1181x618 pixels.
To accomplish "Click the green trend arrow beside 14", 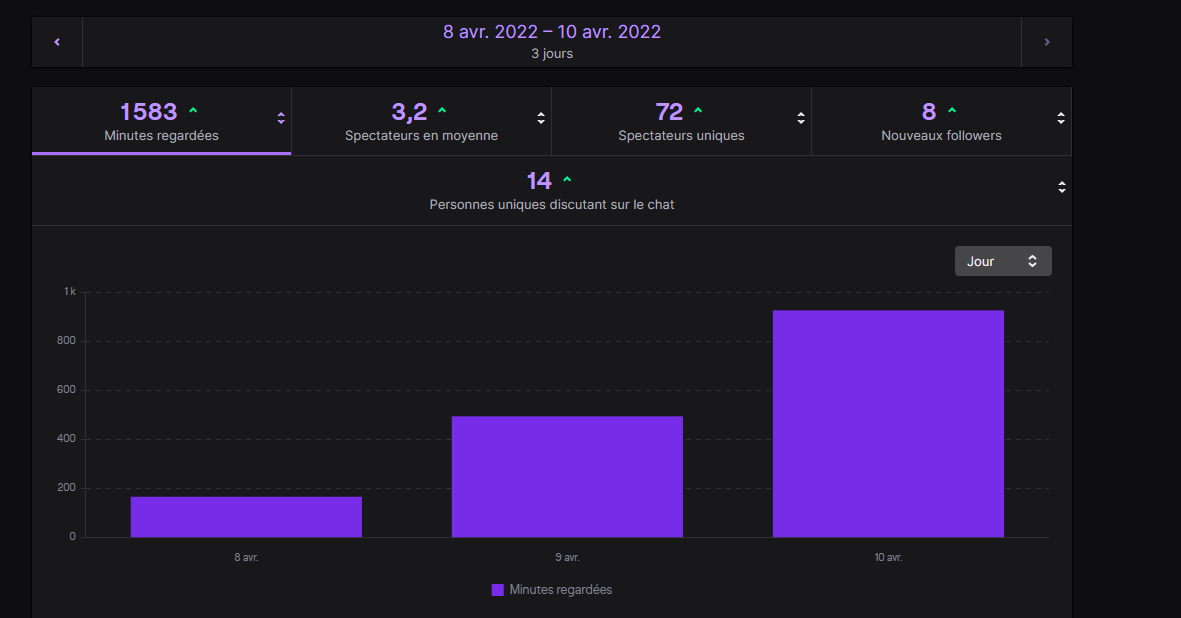I will (567, 180).
